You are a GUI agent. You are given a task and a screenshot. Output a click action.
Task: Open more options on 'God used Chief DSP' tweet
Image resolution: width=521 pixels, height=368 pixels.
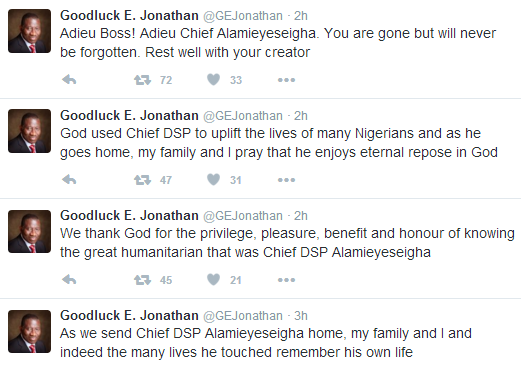(x=286, y=180)
